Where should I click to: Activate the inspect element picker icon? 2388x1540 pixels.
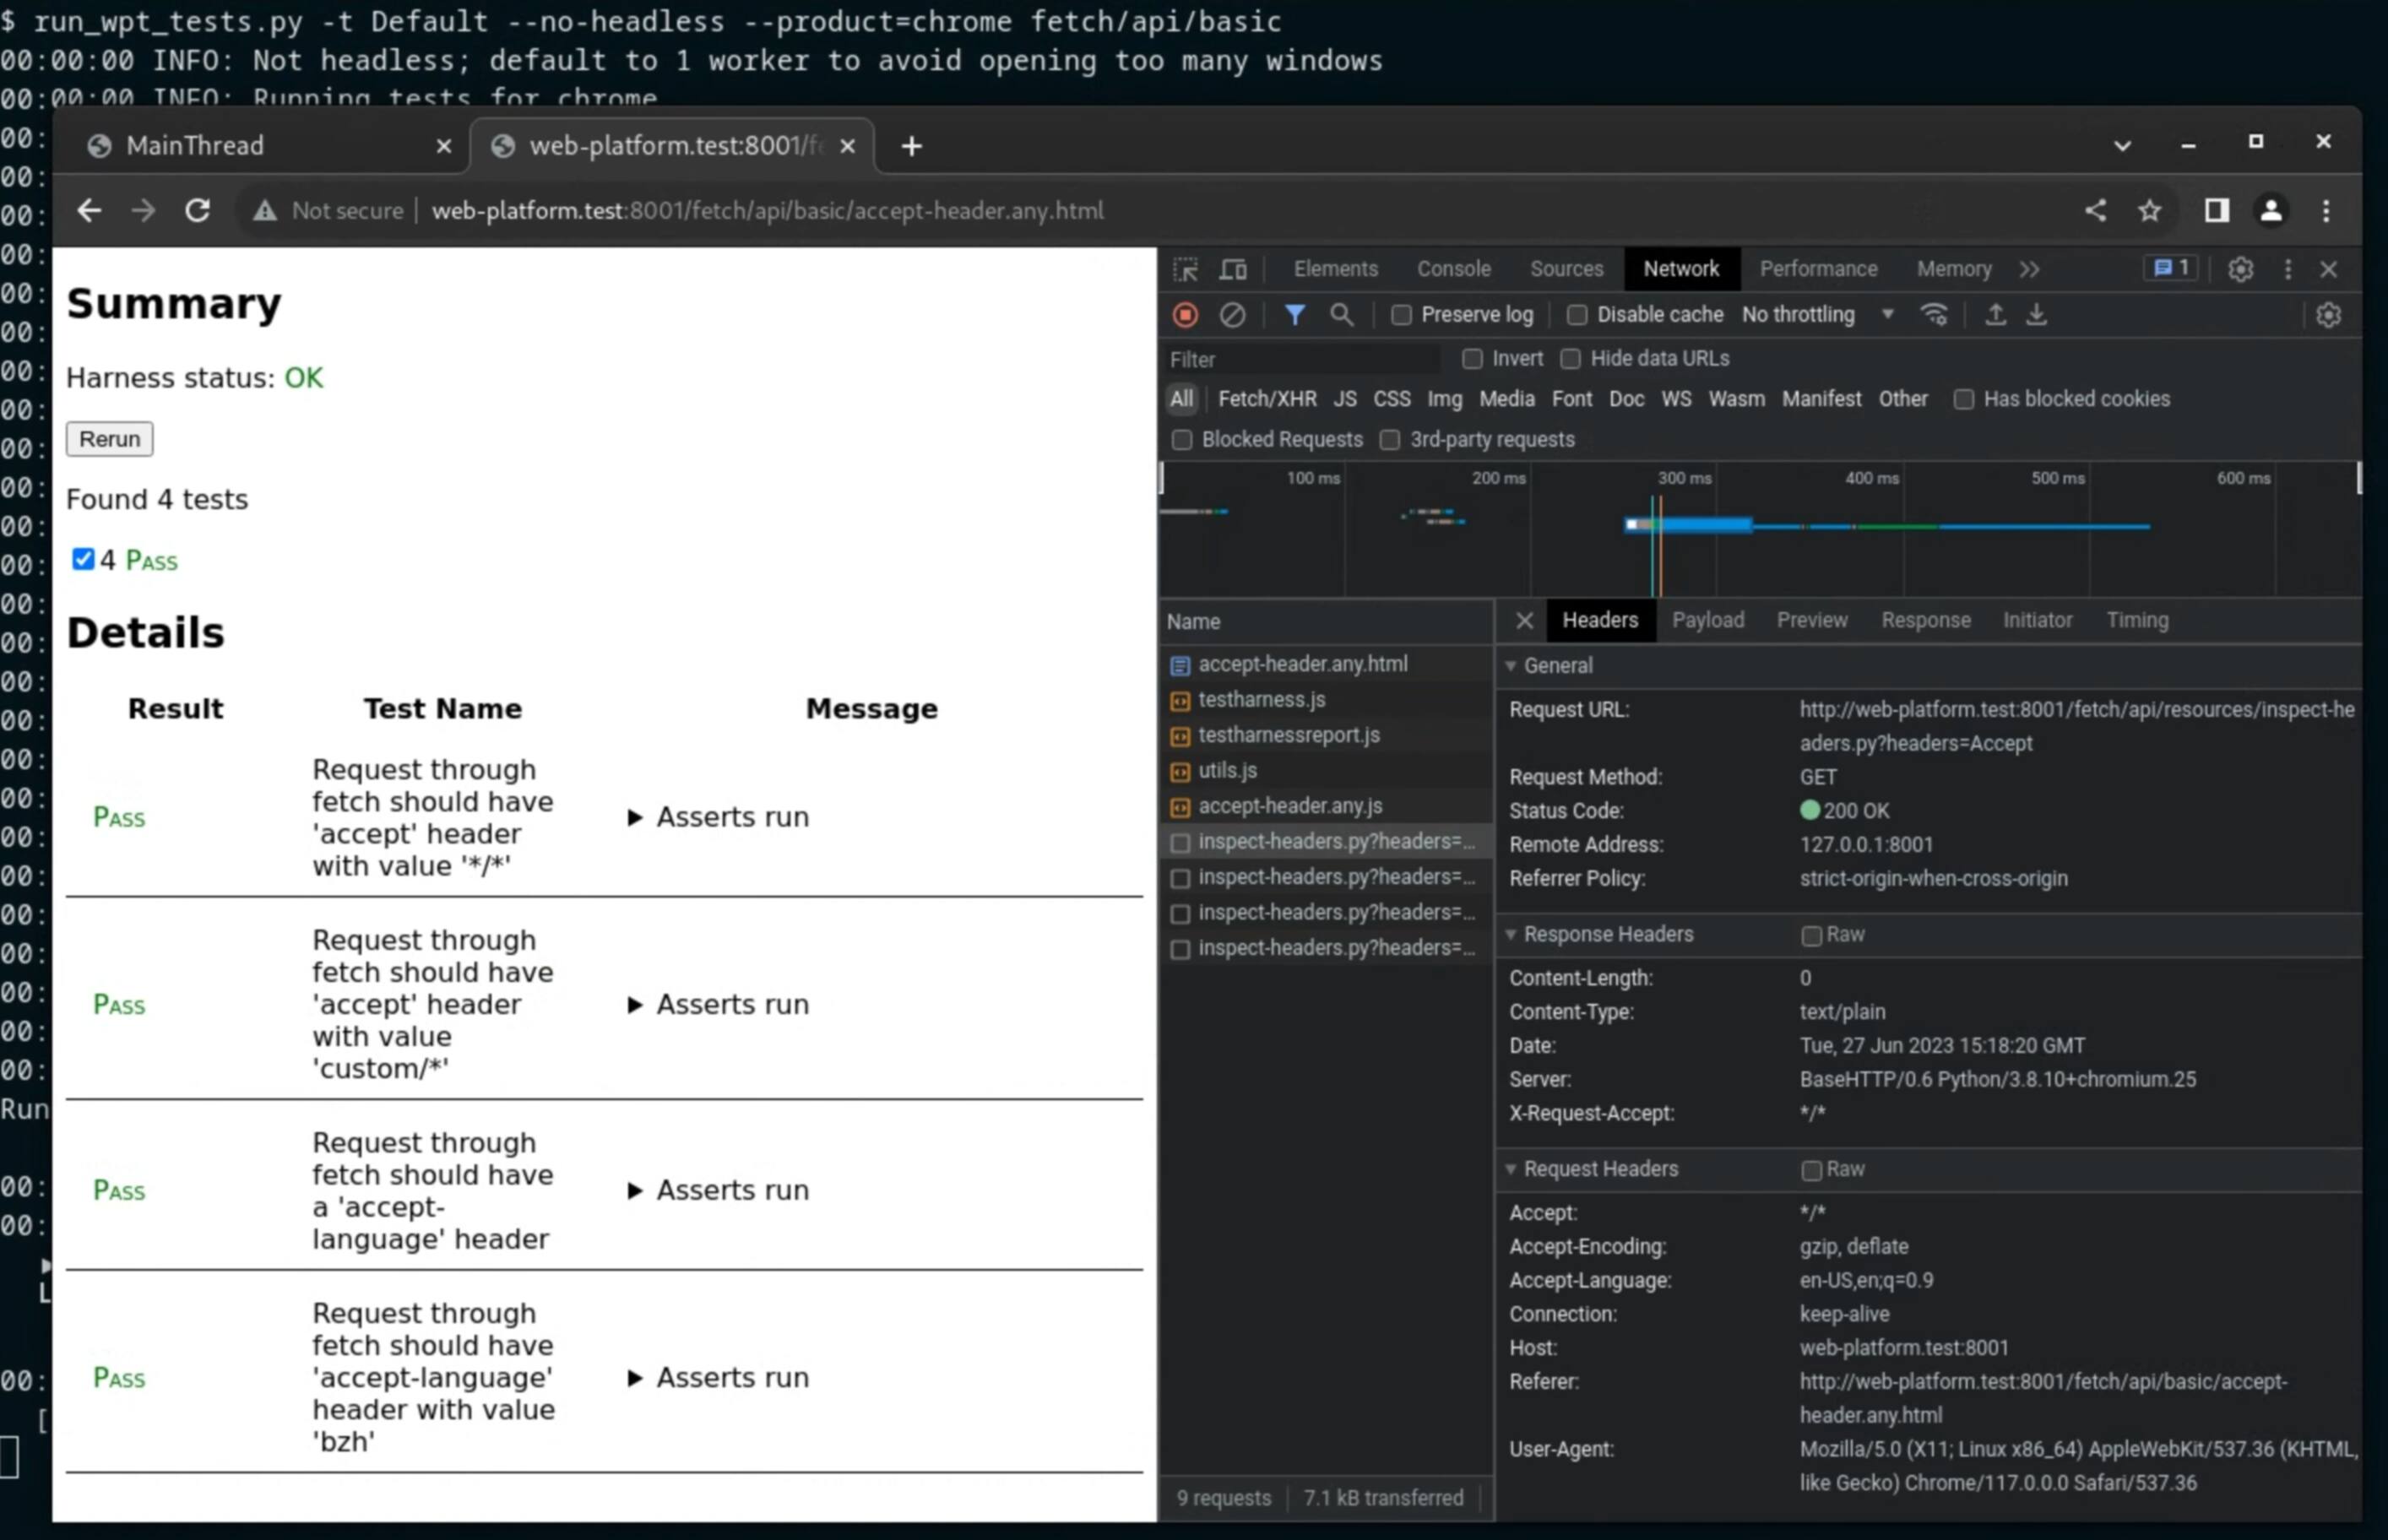(x=1185, y=269)
